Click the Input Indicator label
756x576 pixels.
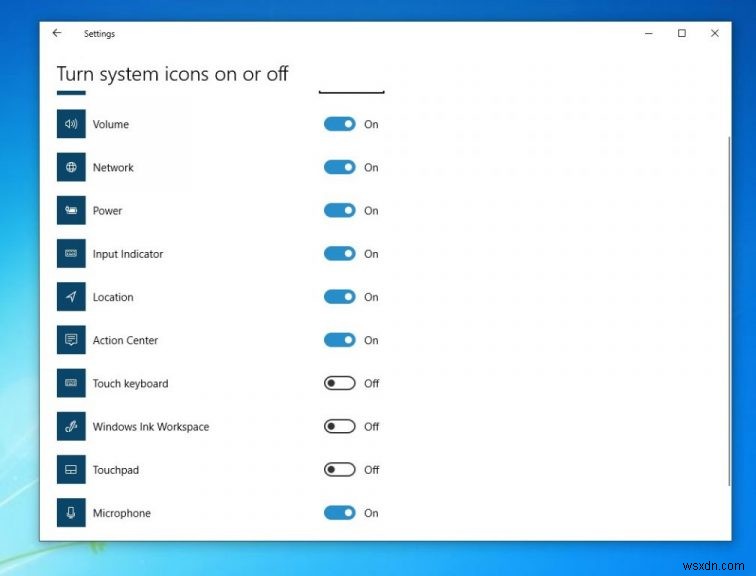coord(128,254)
